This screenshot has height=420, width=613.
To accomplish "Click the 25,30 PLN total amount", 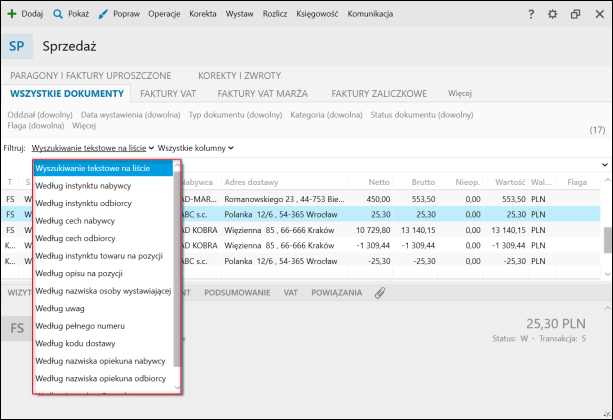I will [x=556, y=324].
